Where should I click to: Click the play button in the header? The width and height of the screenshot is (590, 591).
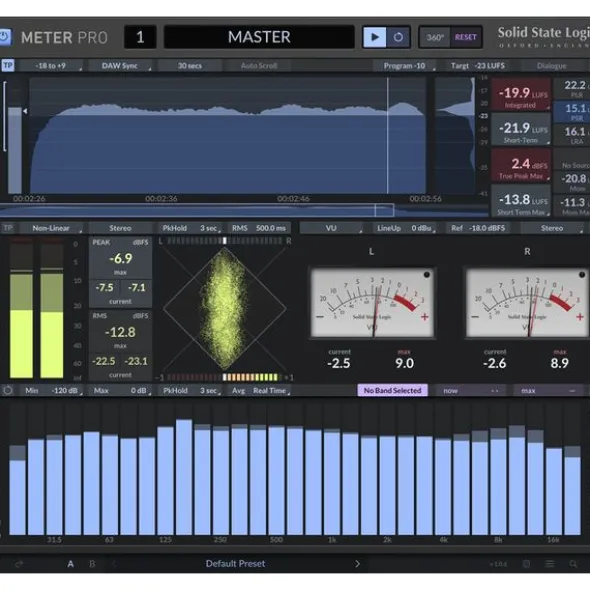[374, 37]
